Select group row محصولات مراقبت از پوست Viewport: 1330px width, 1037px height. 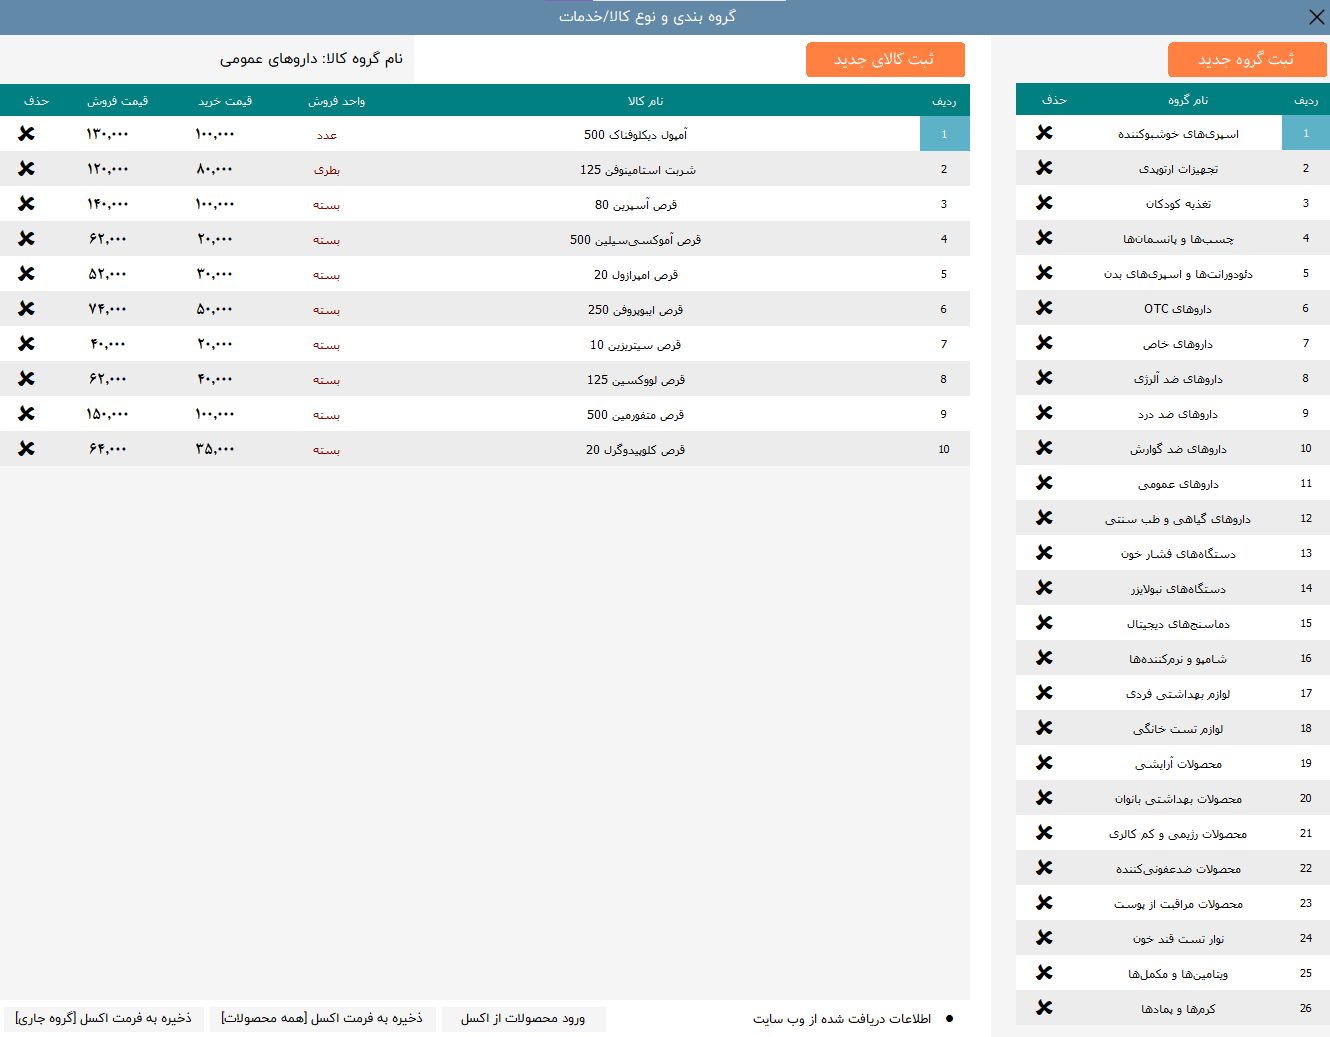click(x=1172, y=903)
